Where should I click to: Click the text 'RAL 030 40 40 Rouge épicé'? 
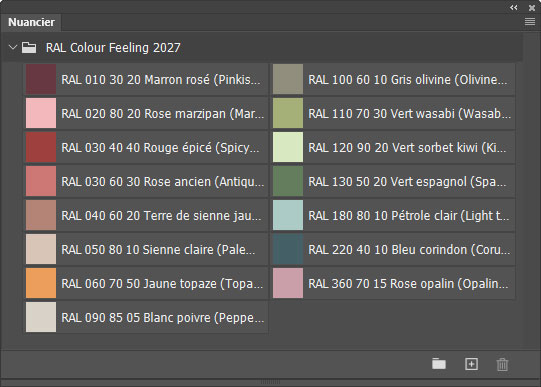click(136, 148)
